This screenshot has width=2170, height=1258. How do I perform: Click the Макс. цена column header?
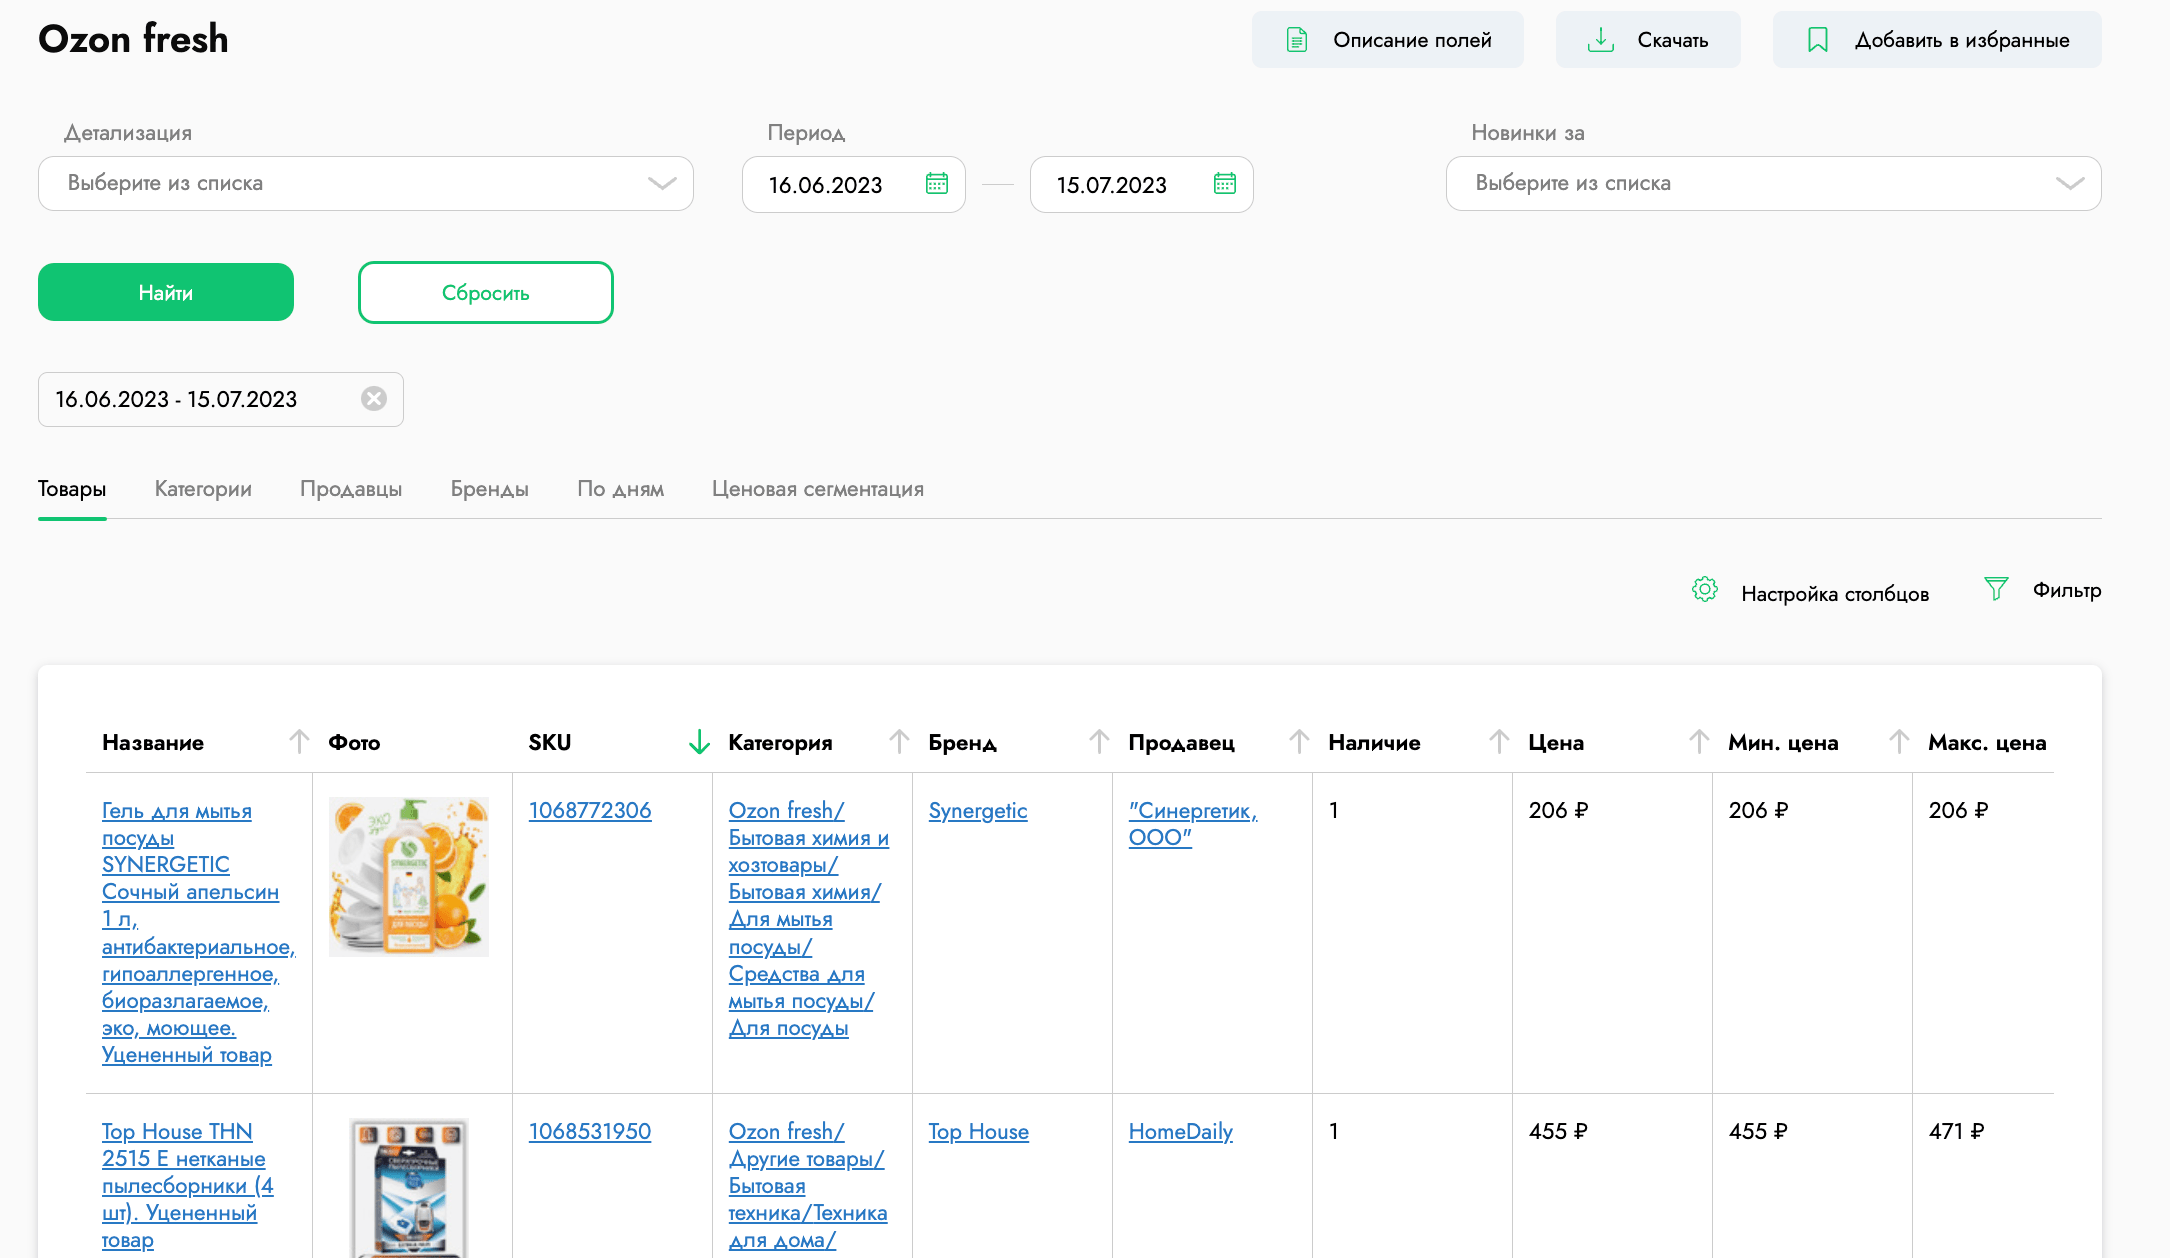[1987, 742]
